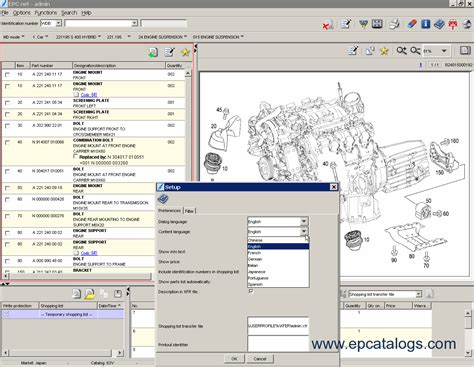Tick checkbox for COMBINATION BOLT row

(7, 143)
